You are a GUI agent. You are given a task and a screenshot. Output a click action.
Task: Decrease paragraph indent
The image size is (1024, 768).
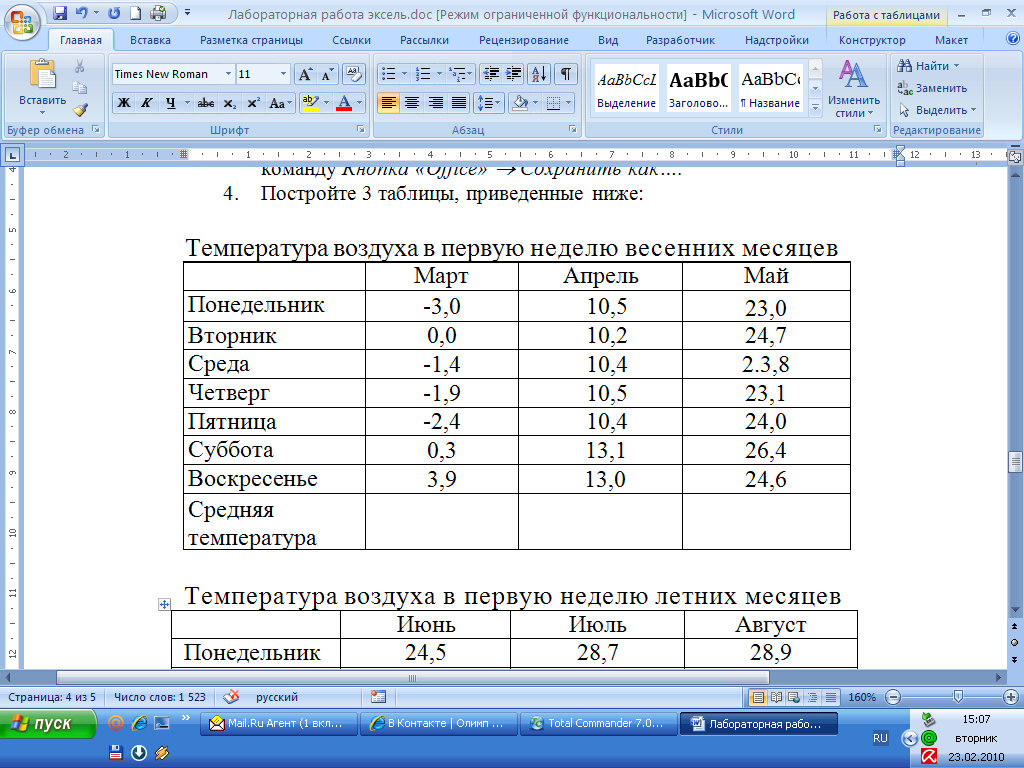[491, 74]
